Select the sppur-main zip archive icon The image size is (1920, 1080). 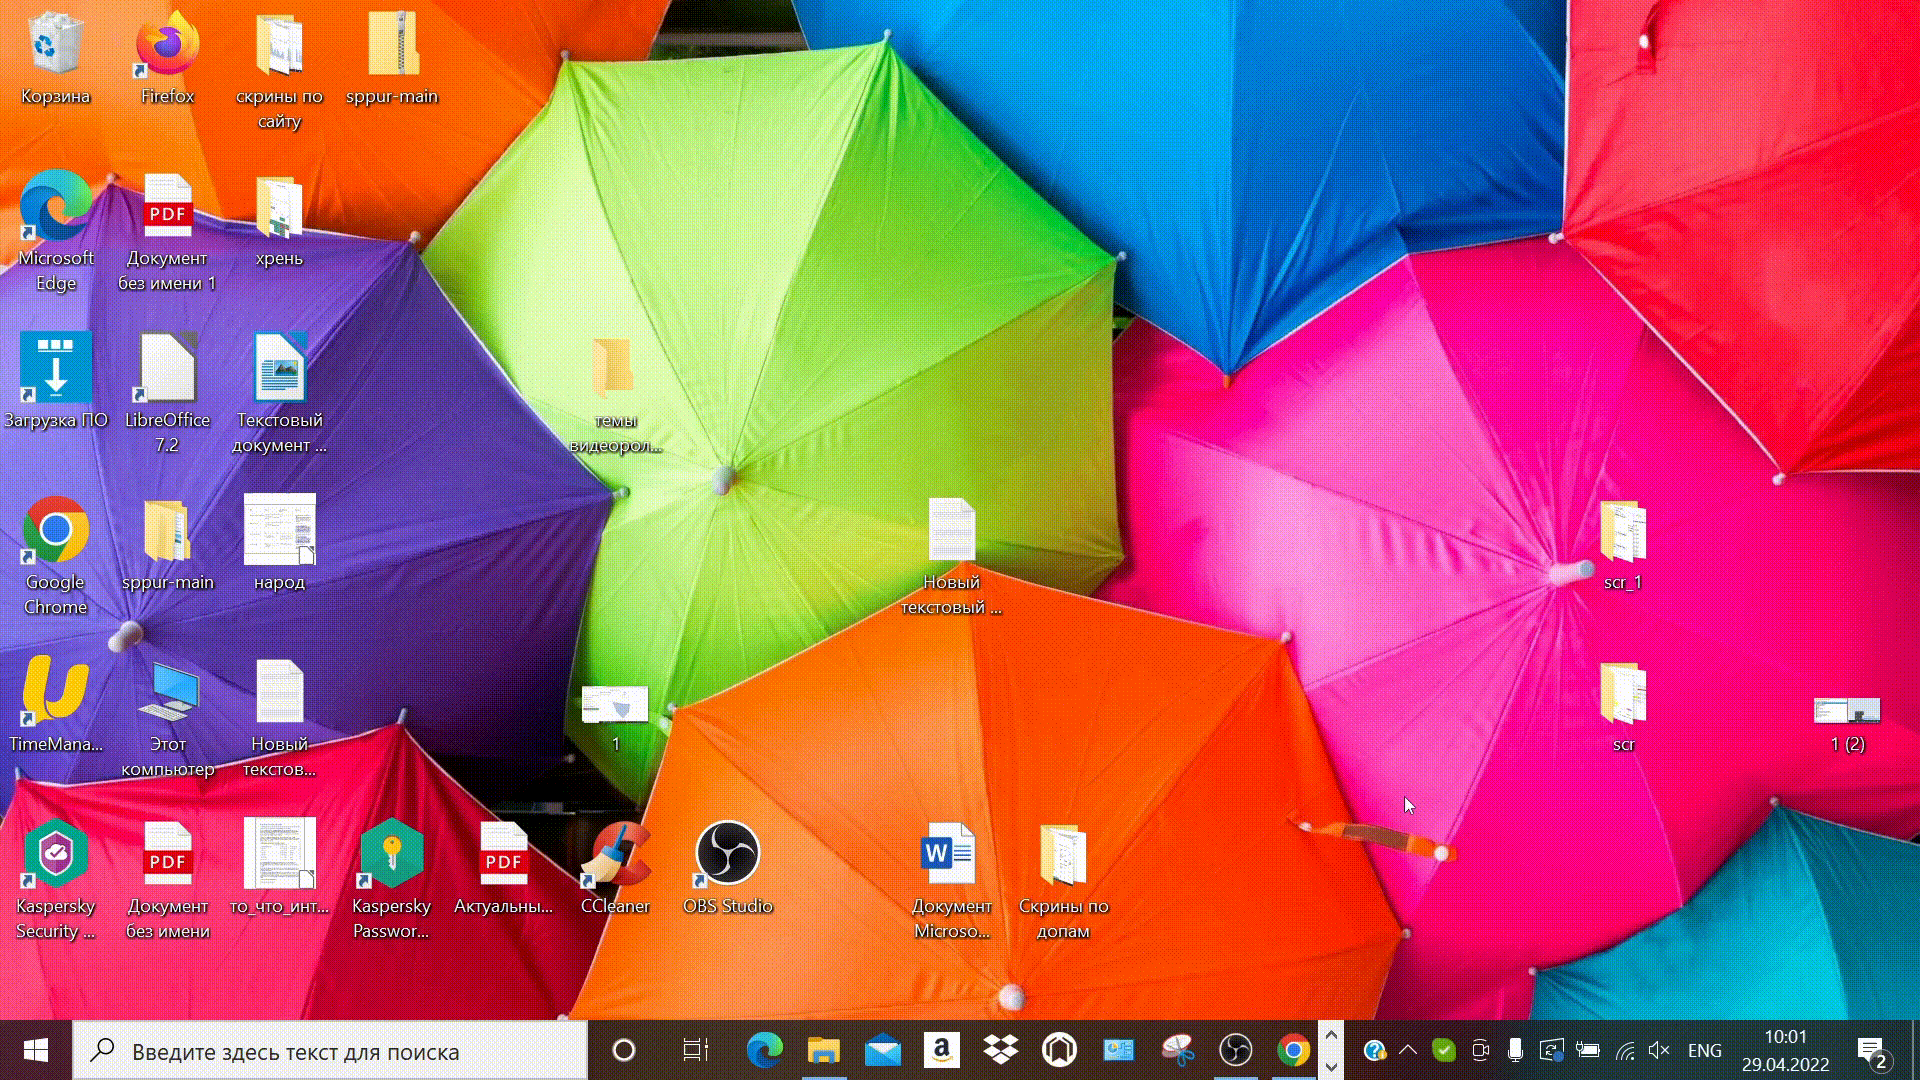392,58
